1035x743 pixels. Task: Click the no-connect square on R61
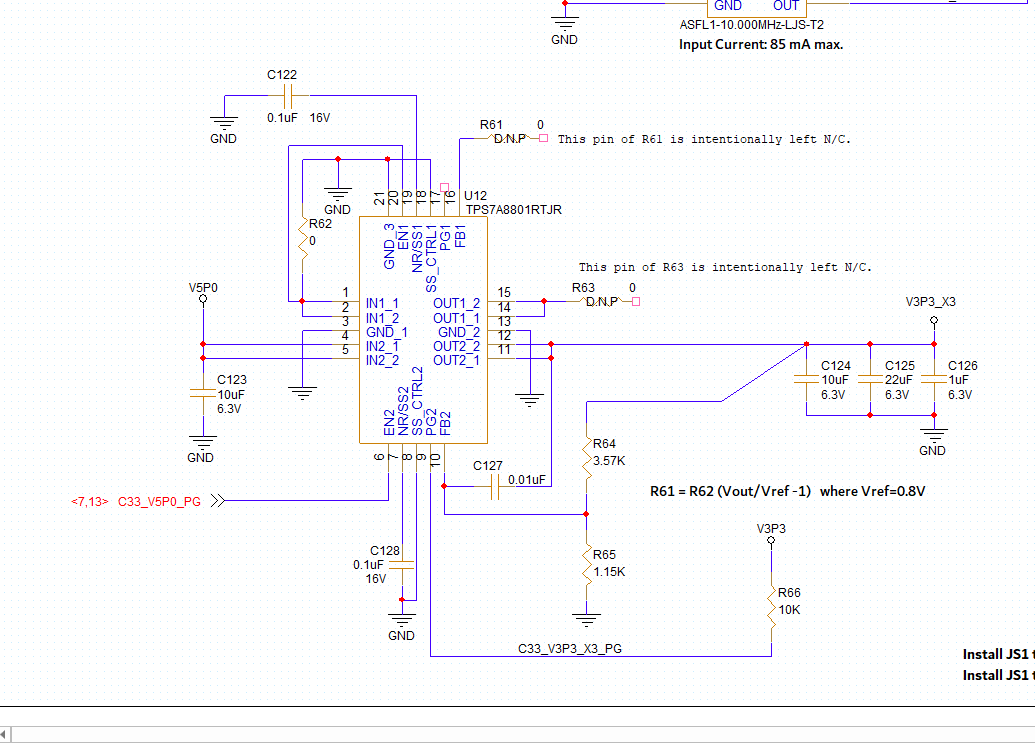coord(543,139)
